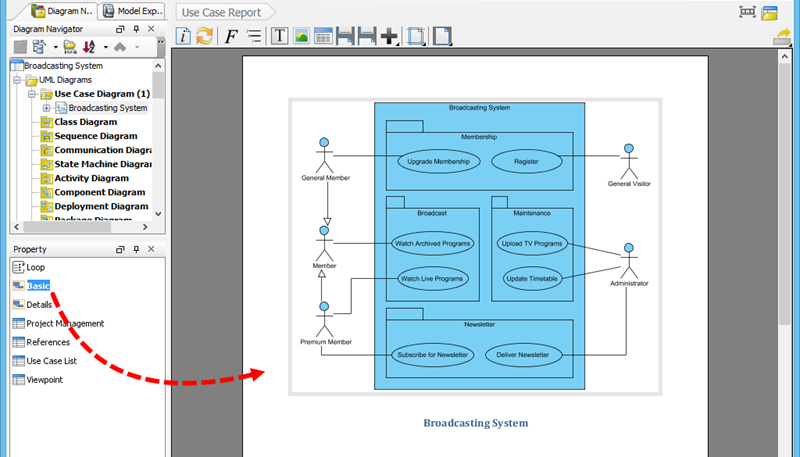The image size is (800, 457).
Task: Refresh the report with the orange arrows icon
Action: 205,36
